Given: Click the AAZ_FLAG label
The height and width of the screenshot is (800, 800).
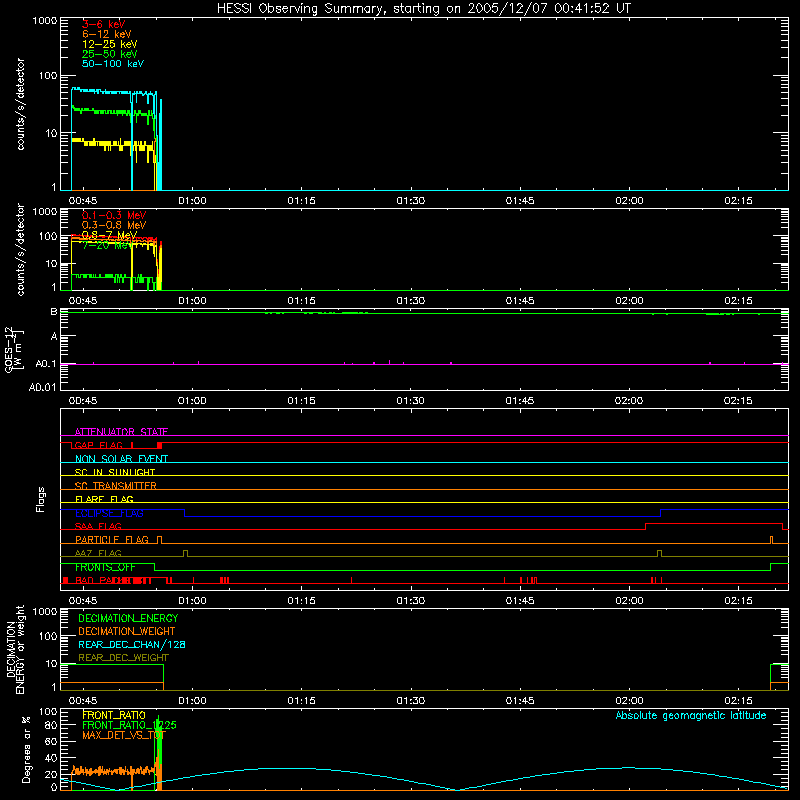Looking at the screenshot, I should point(98,553).
